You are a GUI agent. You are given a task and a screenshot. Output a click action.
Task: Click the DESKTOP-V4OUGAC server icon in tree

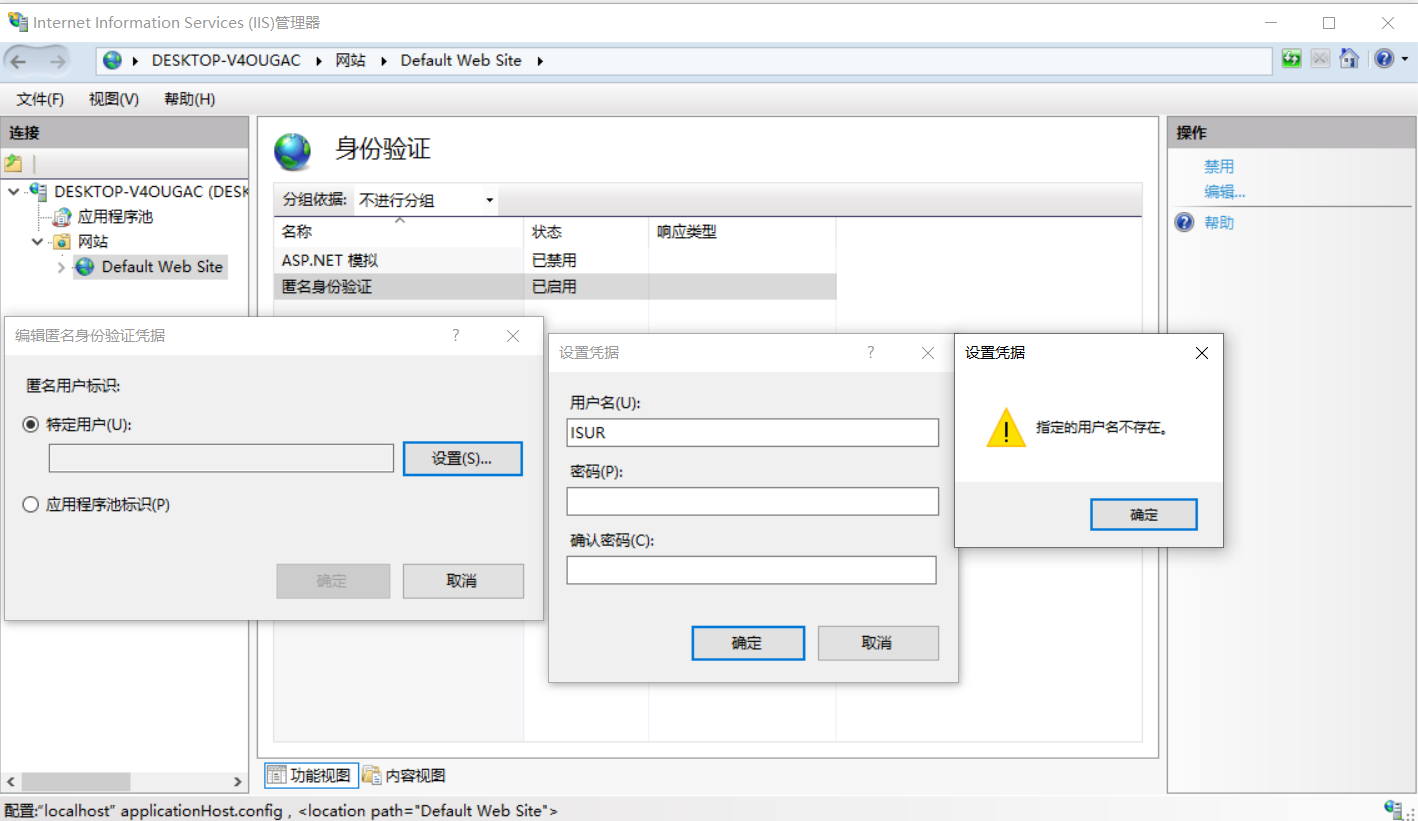[38, 191]
